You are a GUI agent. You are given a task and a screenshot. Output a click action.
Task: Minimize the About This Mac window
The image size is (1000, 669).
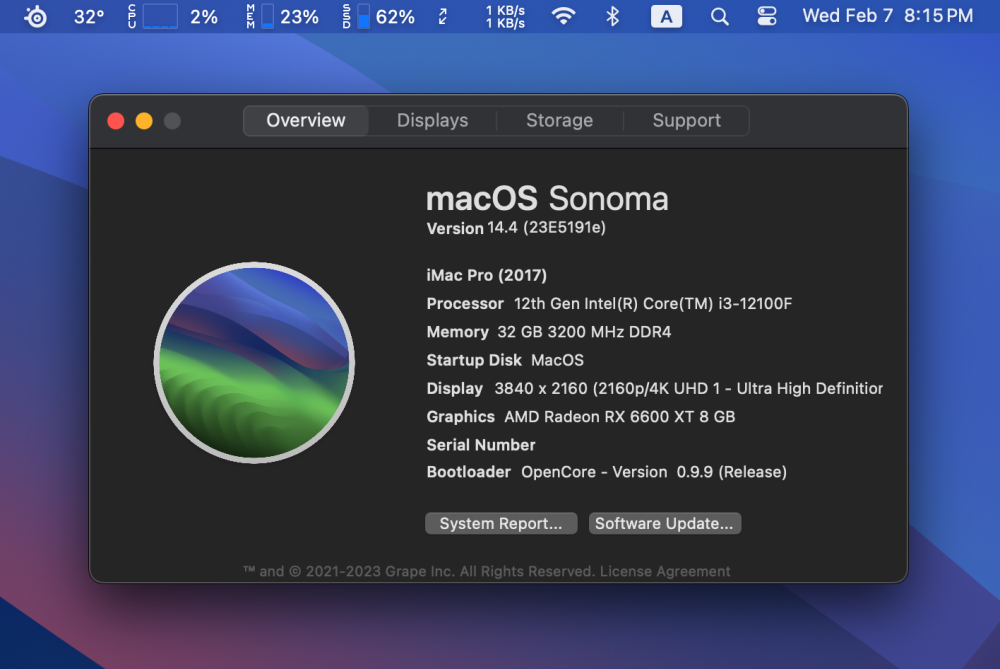pyautogui.click(x=144, y=121)
